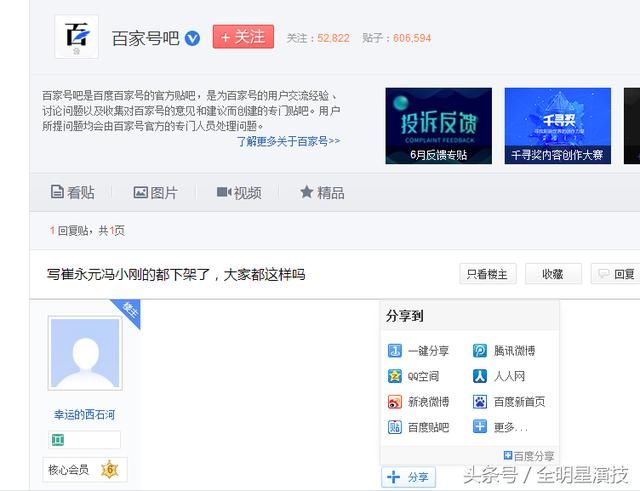Click the 核心会员 level 6 badge
Viewport: 640px width, 491px height.
click(84, 469)
